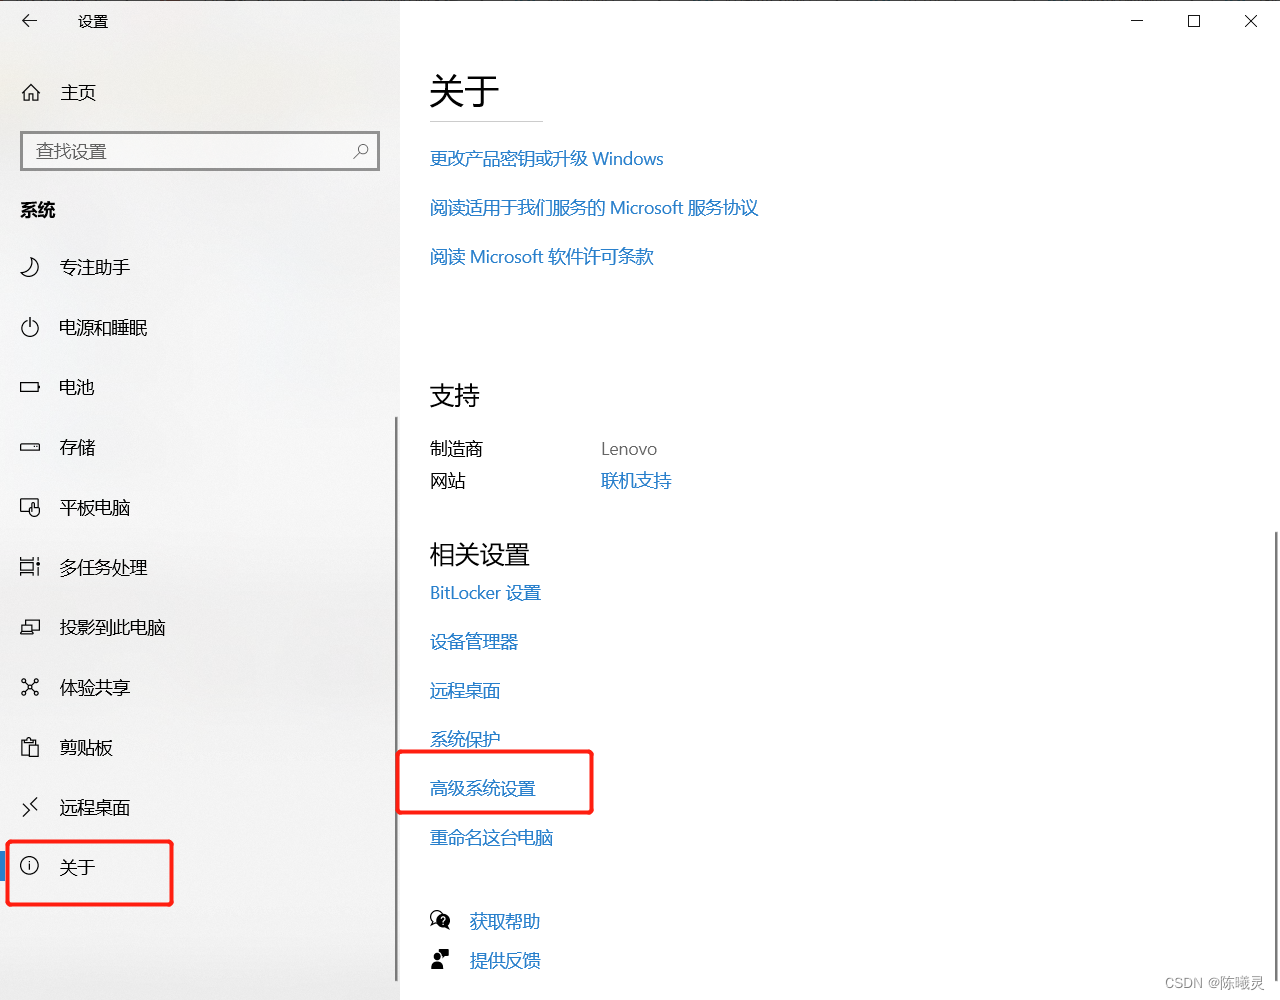Open the Microsoft 服务协议 link
The image size is (1280, 1000).
(x=594, y=208)
